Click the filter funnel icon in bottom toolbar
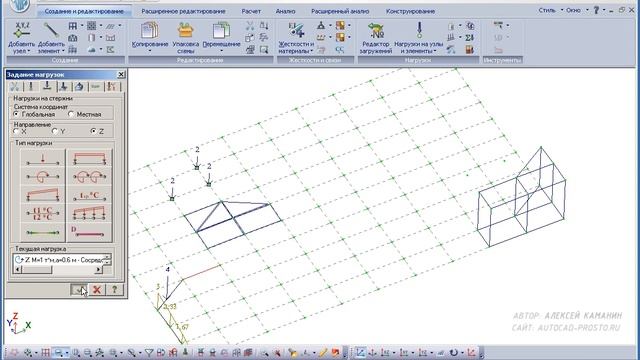 point(149,352)
